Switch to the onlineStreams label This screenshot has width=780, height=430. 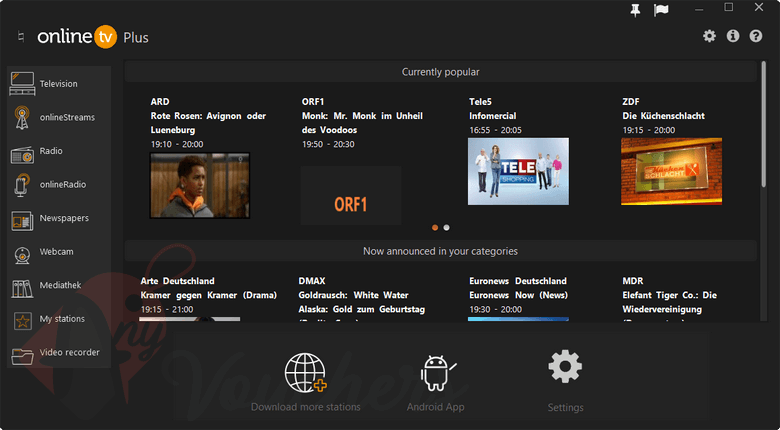coord(67,117)
